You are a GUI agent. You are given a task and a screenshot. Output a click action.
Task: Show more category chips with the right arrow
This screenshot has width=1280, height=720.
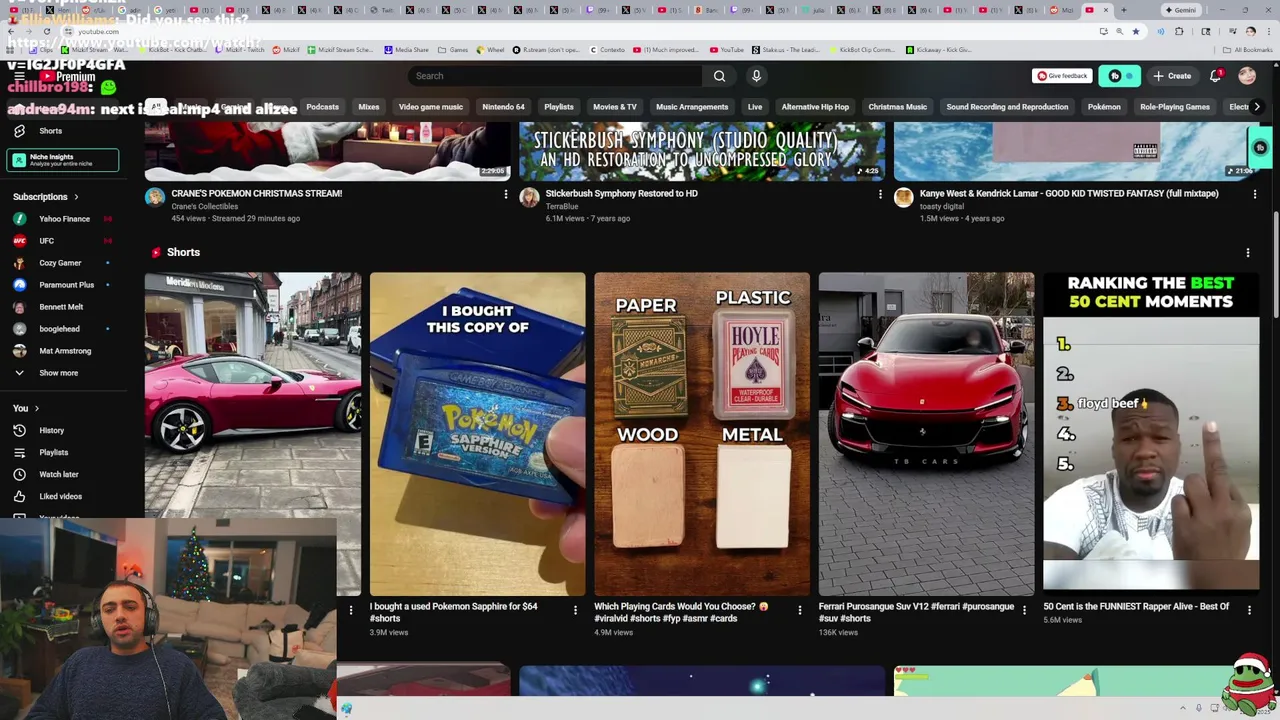click(x=1257, y=107)
